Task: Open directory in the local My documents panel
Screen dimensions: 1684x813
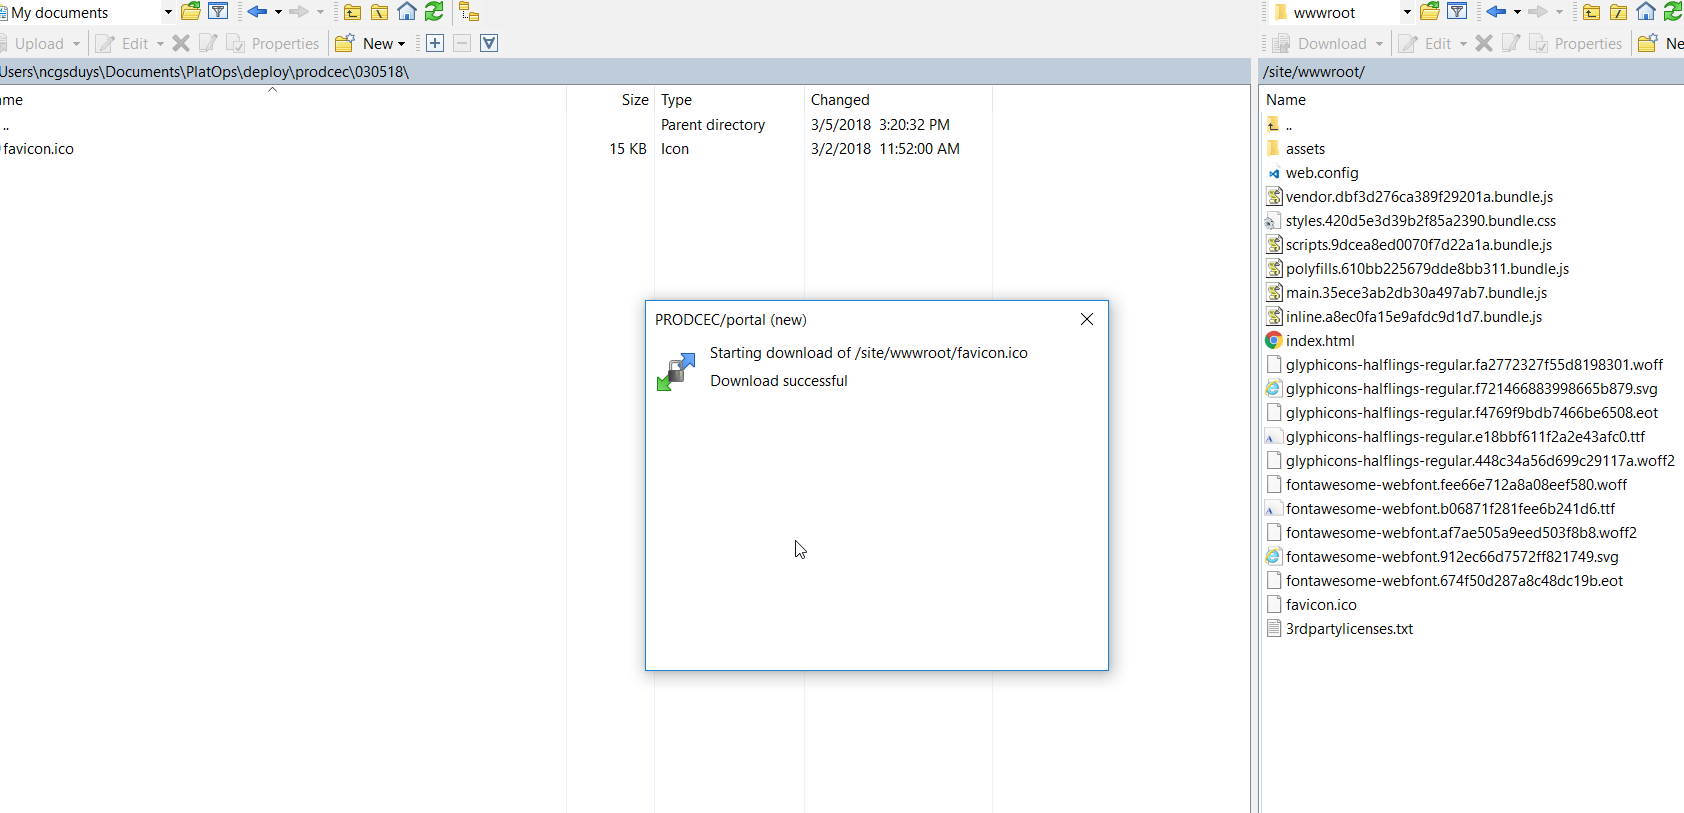Action: (x=190, y=12)
